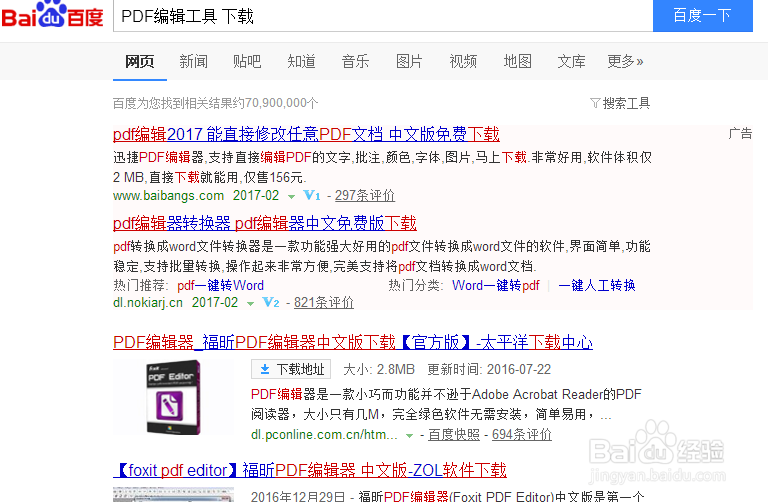Click the V2 credibility badge icon
Screen dimensions: 768x502
click(x=271, y=302)
